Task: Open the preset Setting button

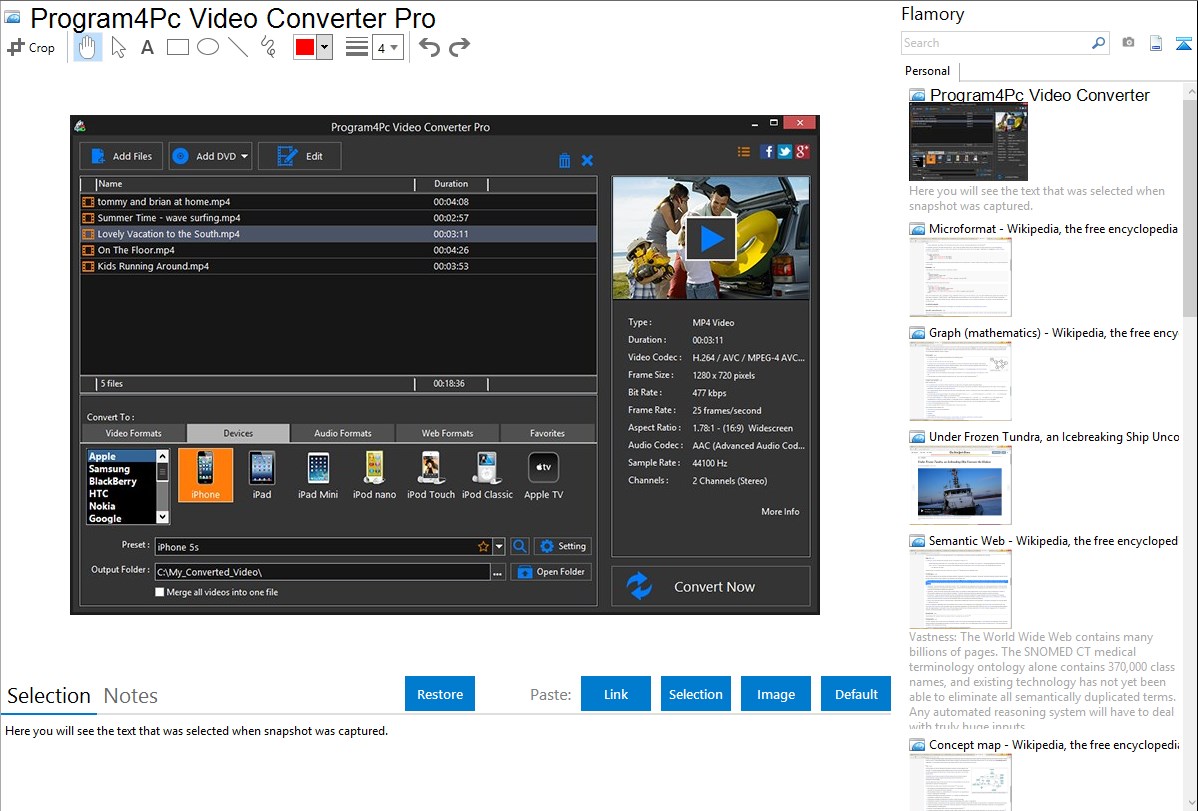Action: (563, 547)
